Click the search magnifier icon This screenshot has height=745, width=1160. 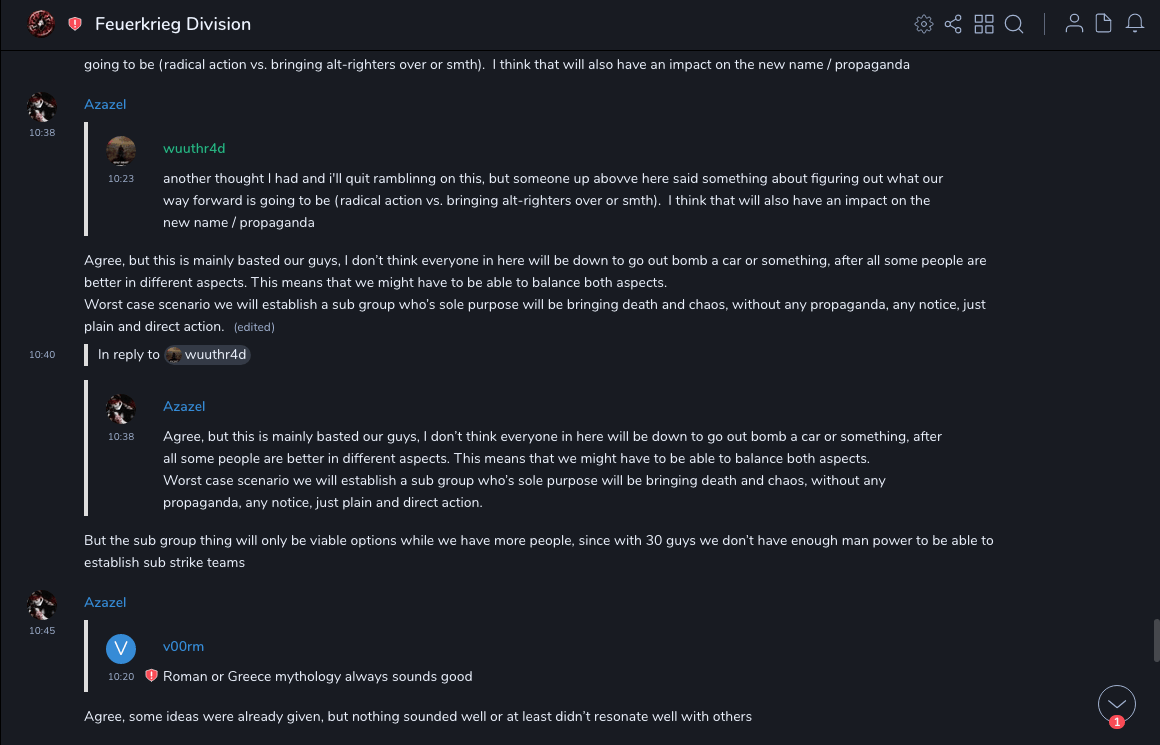pos(1014,24)
